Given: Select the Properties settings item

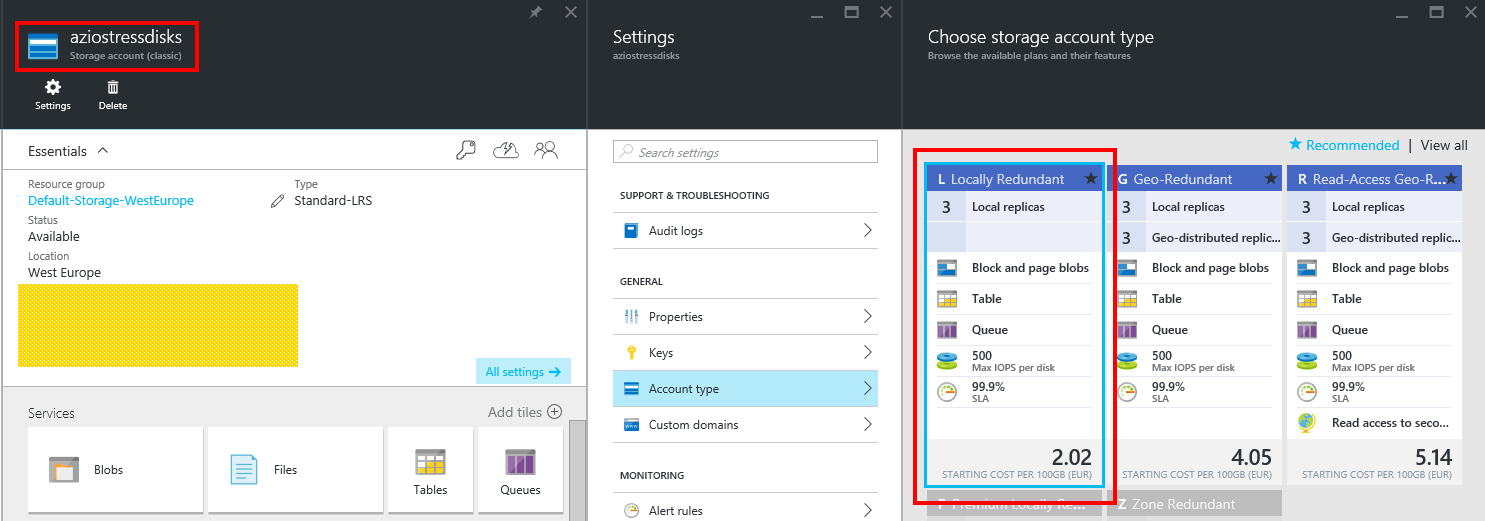Looking at the screenshot, I should pos(745,317).
